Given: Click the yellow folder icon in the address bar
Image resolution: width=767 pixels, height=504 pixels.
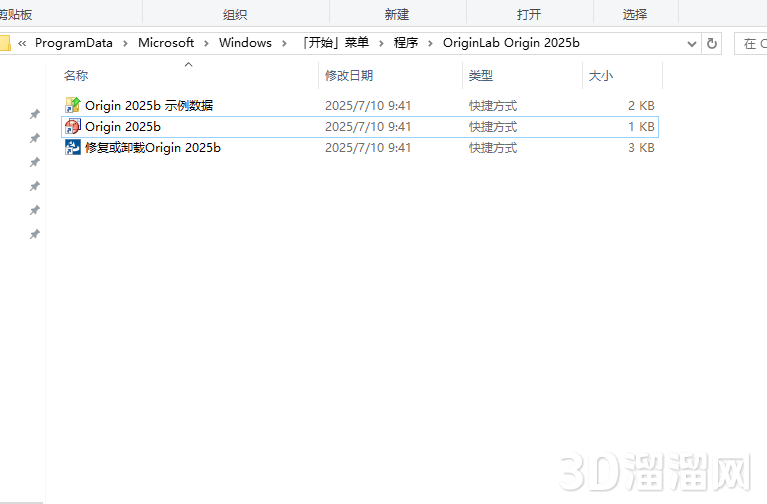Looking at the screenshot, I should [5, 43].
